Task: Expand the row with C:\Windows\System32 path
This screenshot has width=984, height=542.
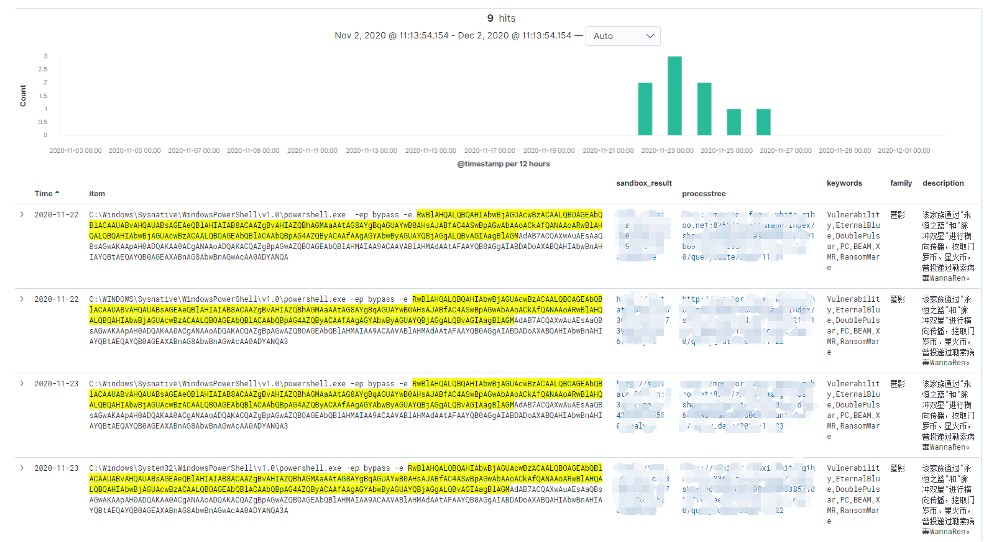Action: 22,468
